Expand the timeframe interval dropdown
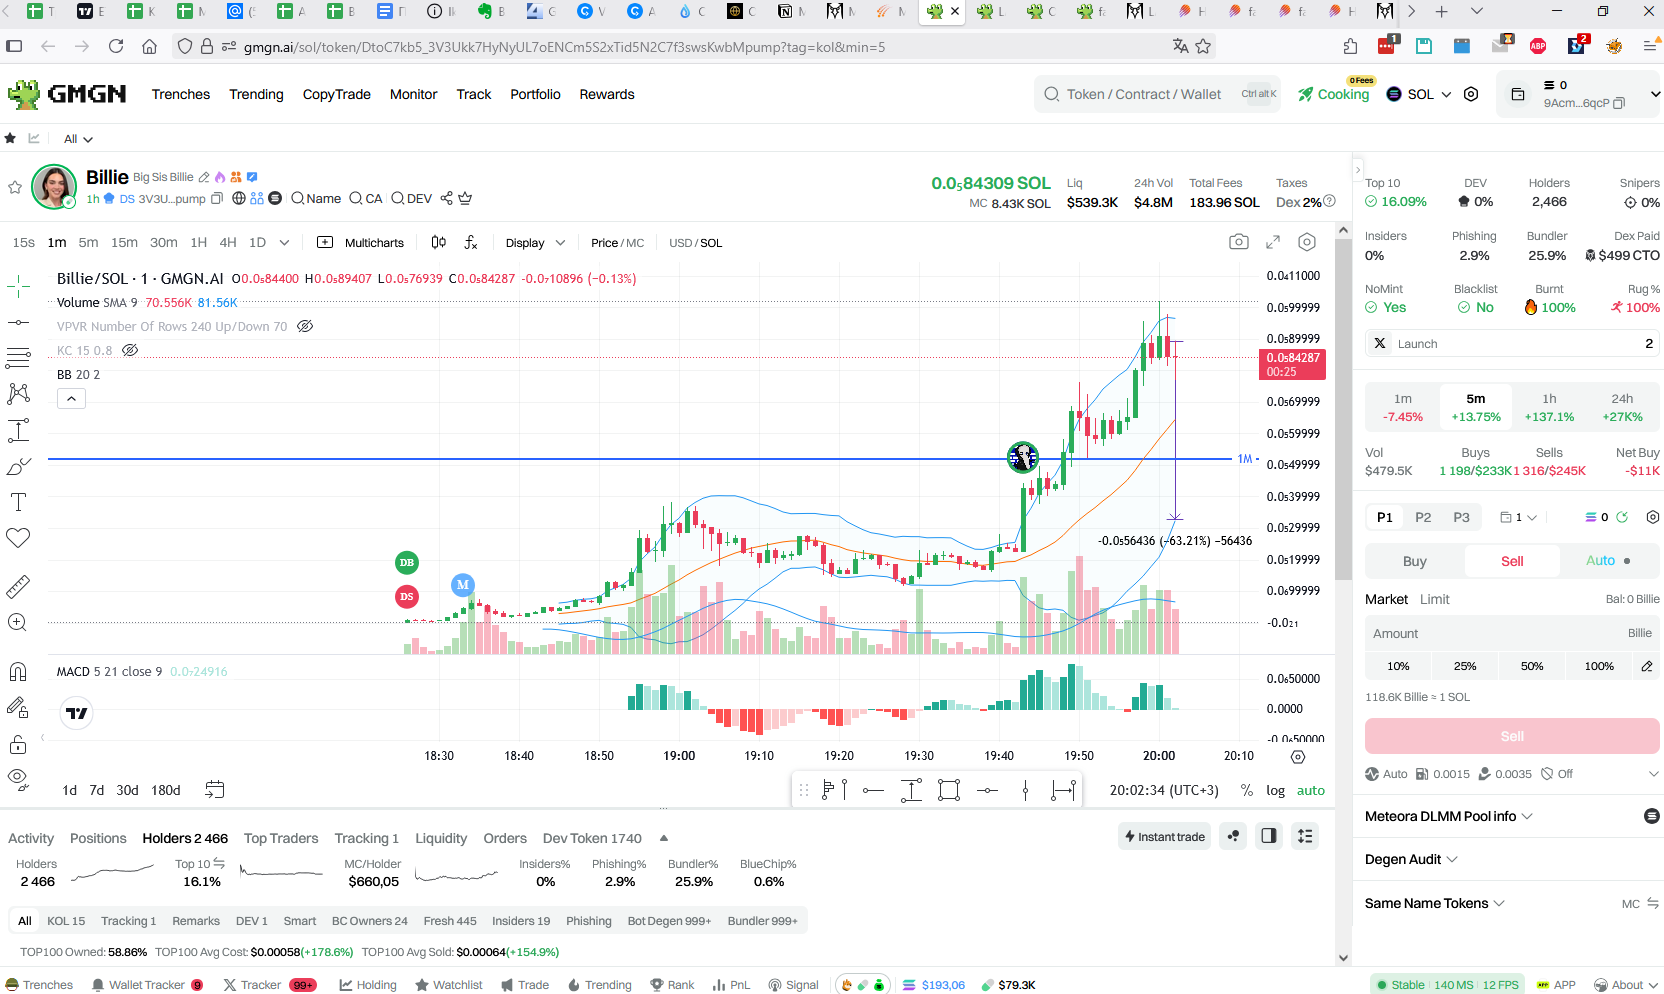The width and height of the screenshot is (1664, 994). (285, 242)
